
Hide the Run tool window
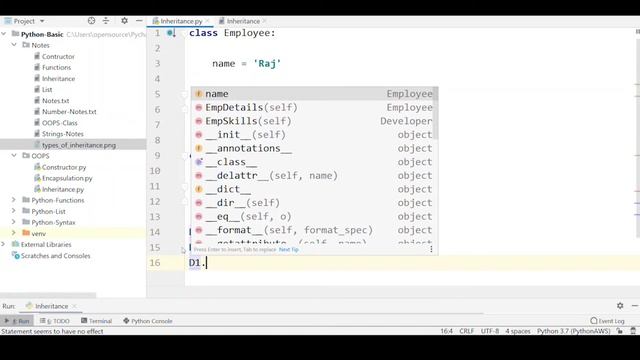pos(635,305)
